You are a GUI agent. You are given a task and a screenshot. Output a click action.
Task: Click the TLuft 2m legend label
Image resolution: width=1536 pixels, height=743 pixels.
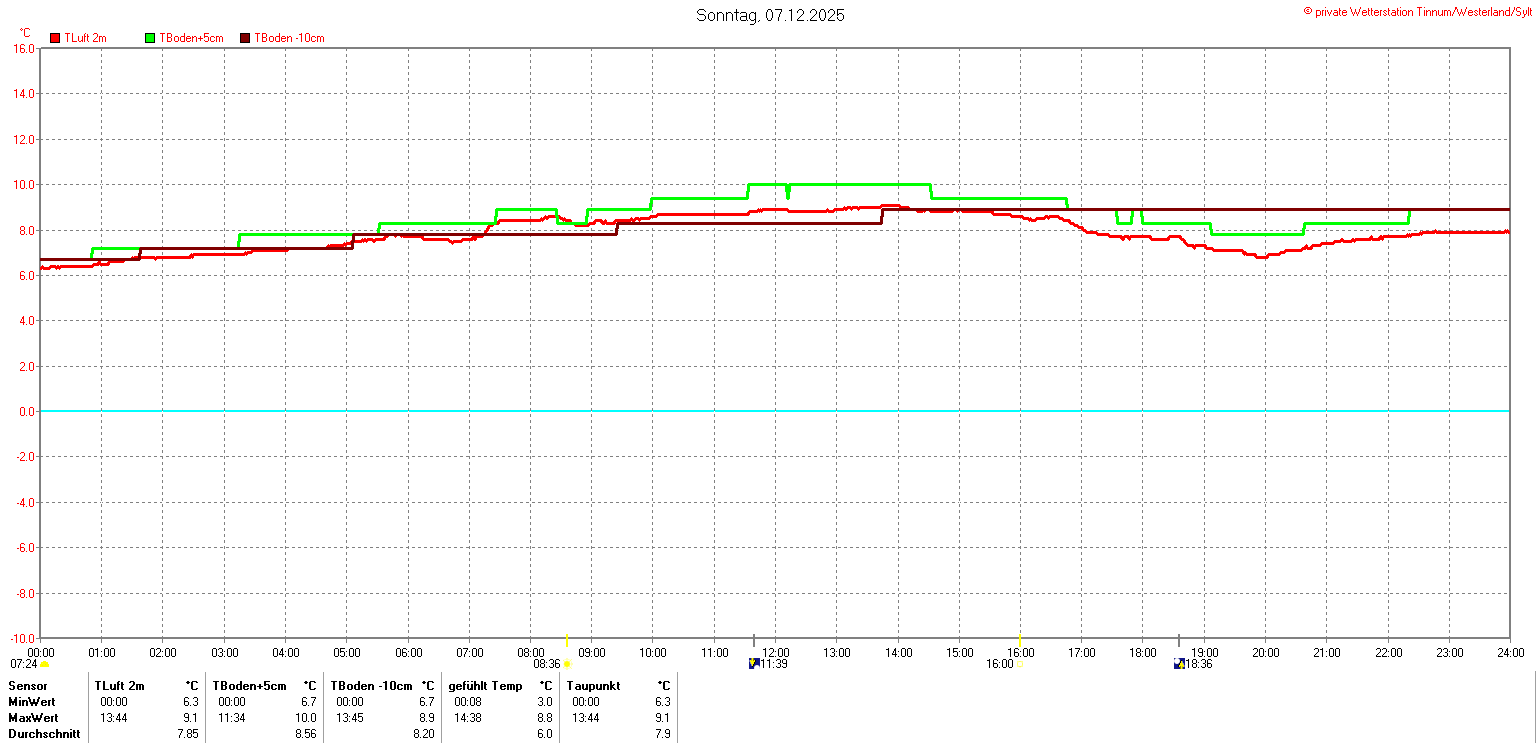click(85, 38)
